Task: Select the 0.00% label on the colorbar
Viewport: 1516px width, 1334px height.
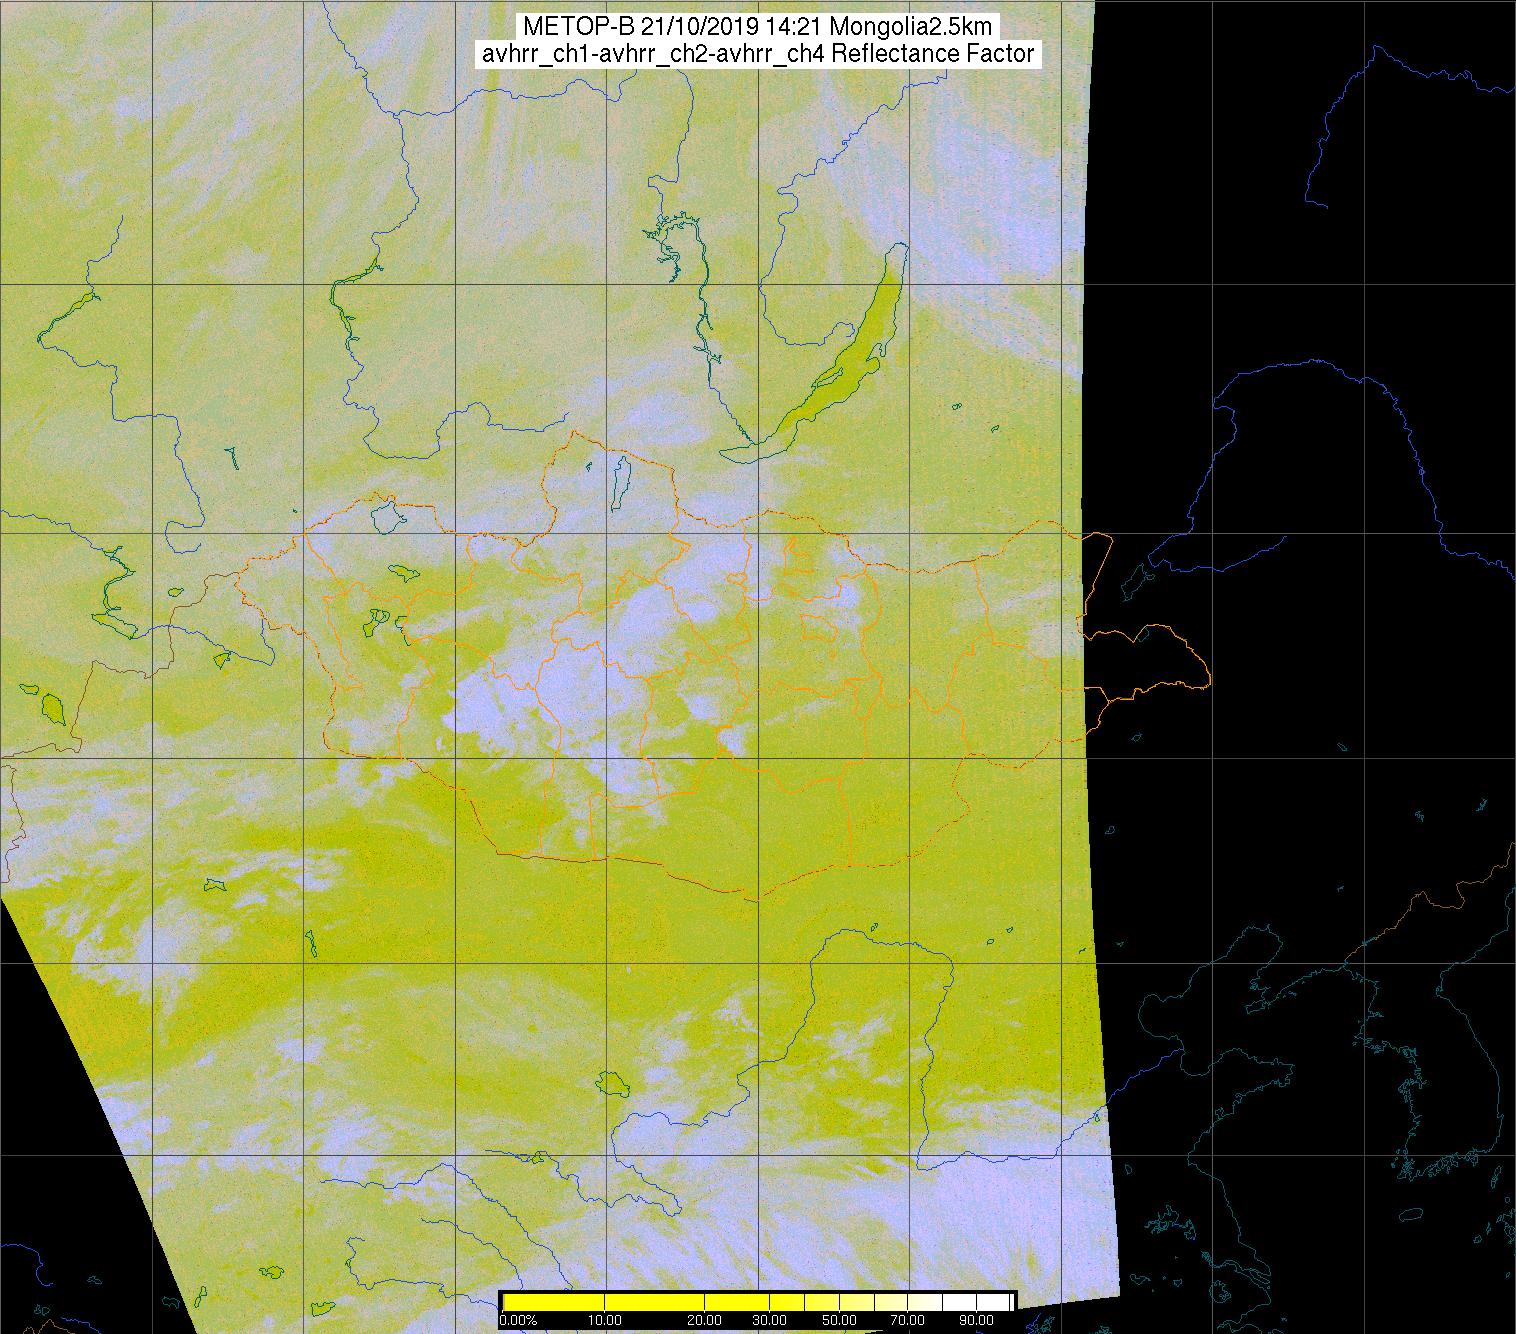Action: [518, 1320]
